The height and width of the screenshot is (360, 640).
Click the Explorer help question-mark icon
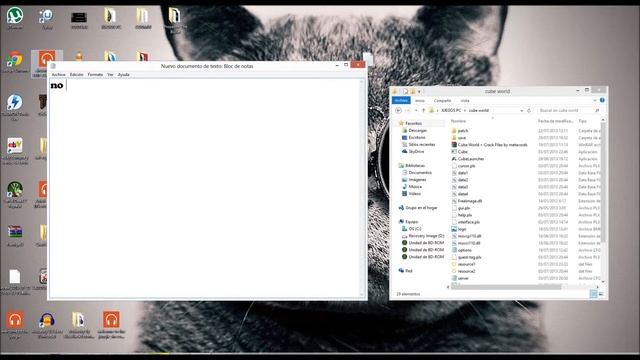(x=602, y=100)
